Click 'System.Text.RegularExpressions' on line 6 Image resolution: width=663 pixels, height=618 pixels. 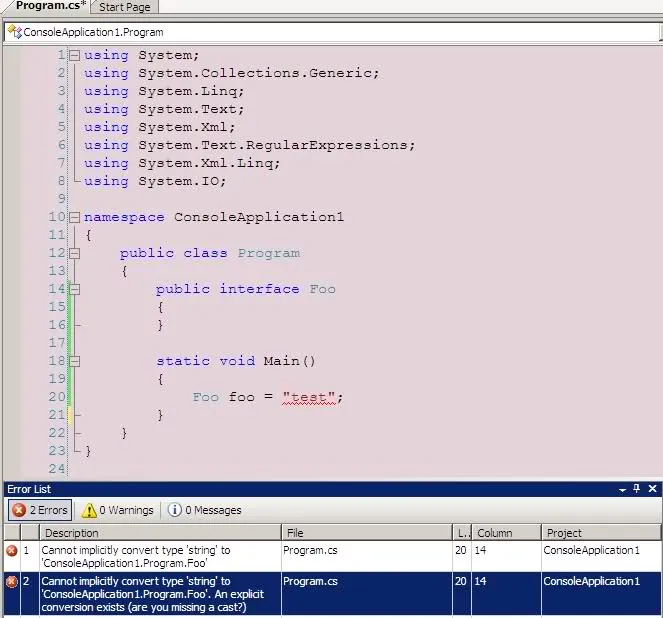273,145
